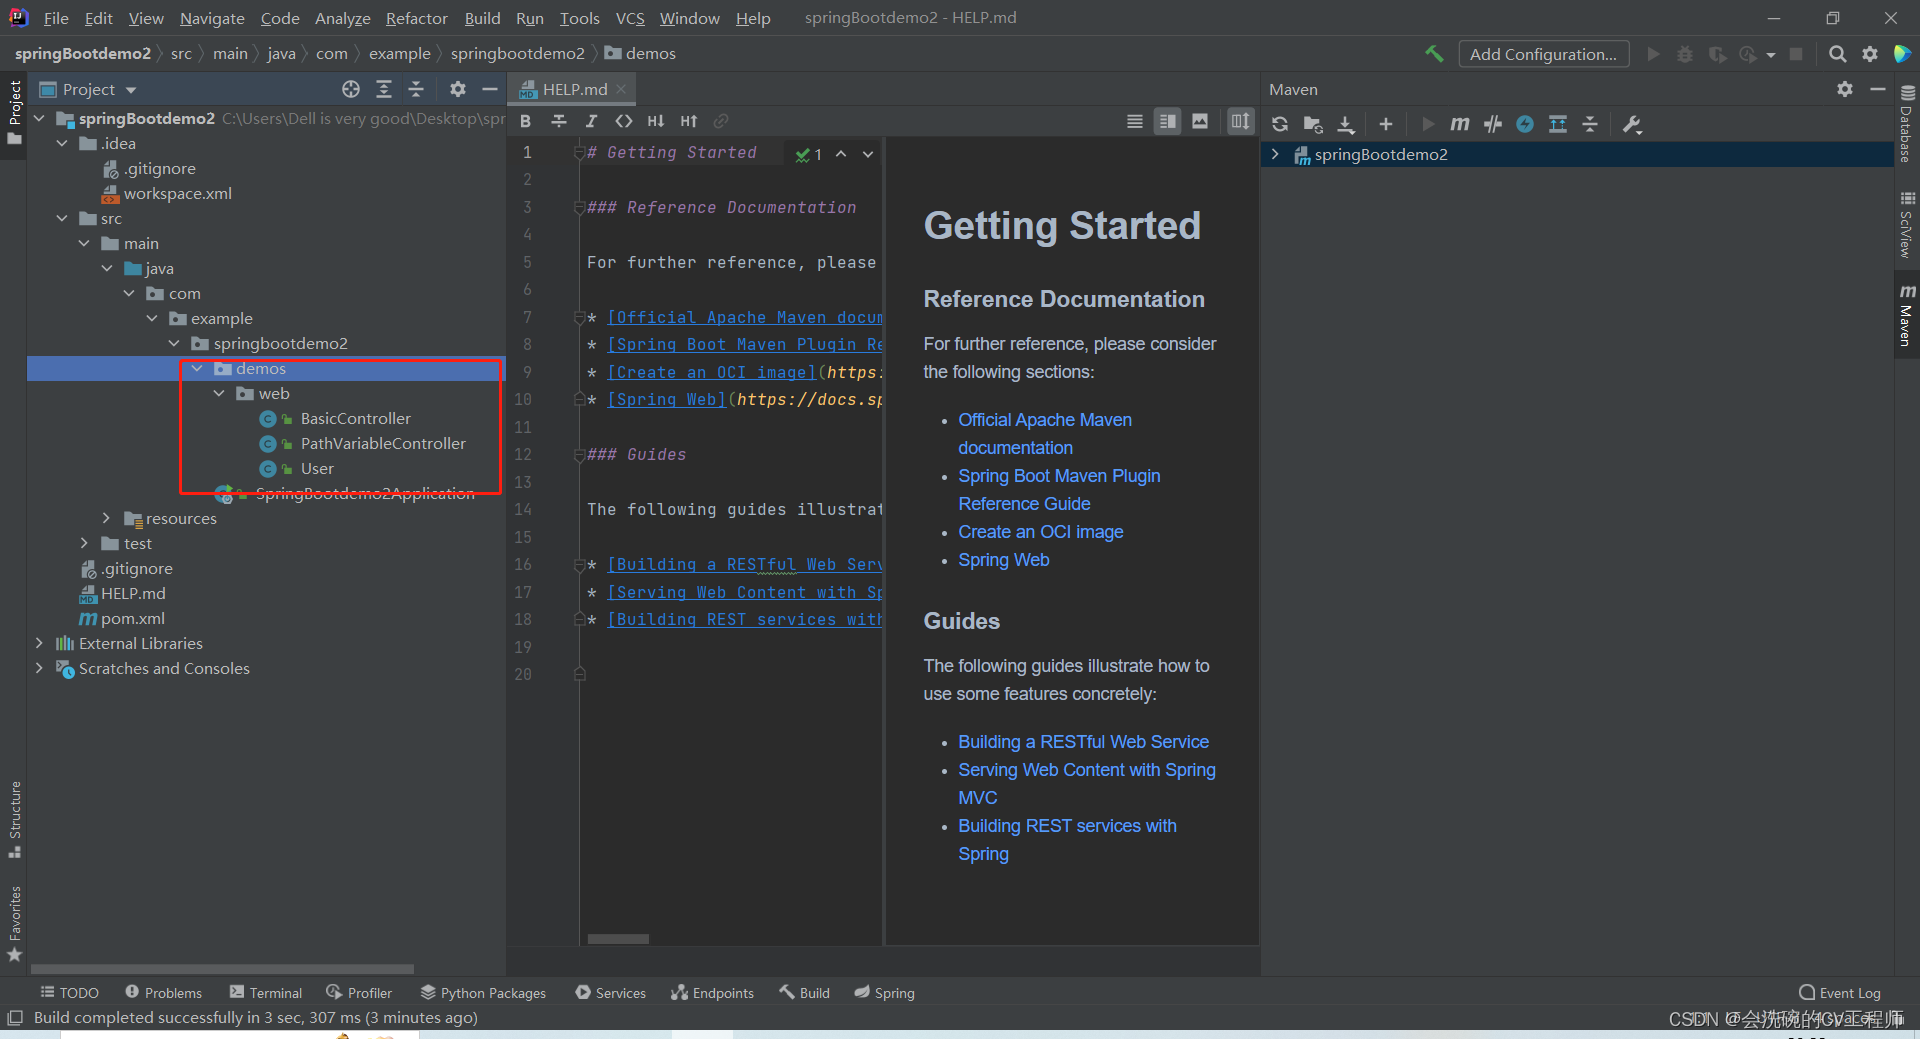Click Maven Download Sources icon
This screenshot has height=1039, width=1920.
click(1346, 124)
